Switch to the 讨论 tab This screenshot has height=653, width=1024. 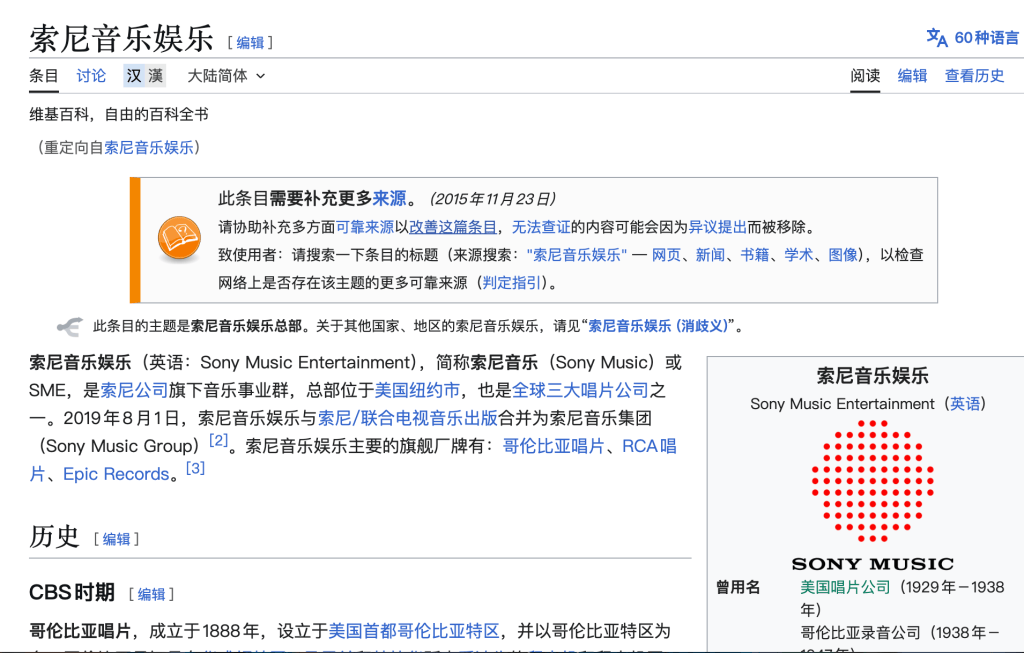[91, 76]
